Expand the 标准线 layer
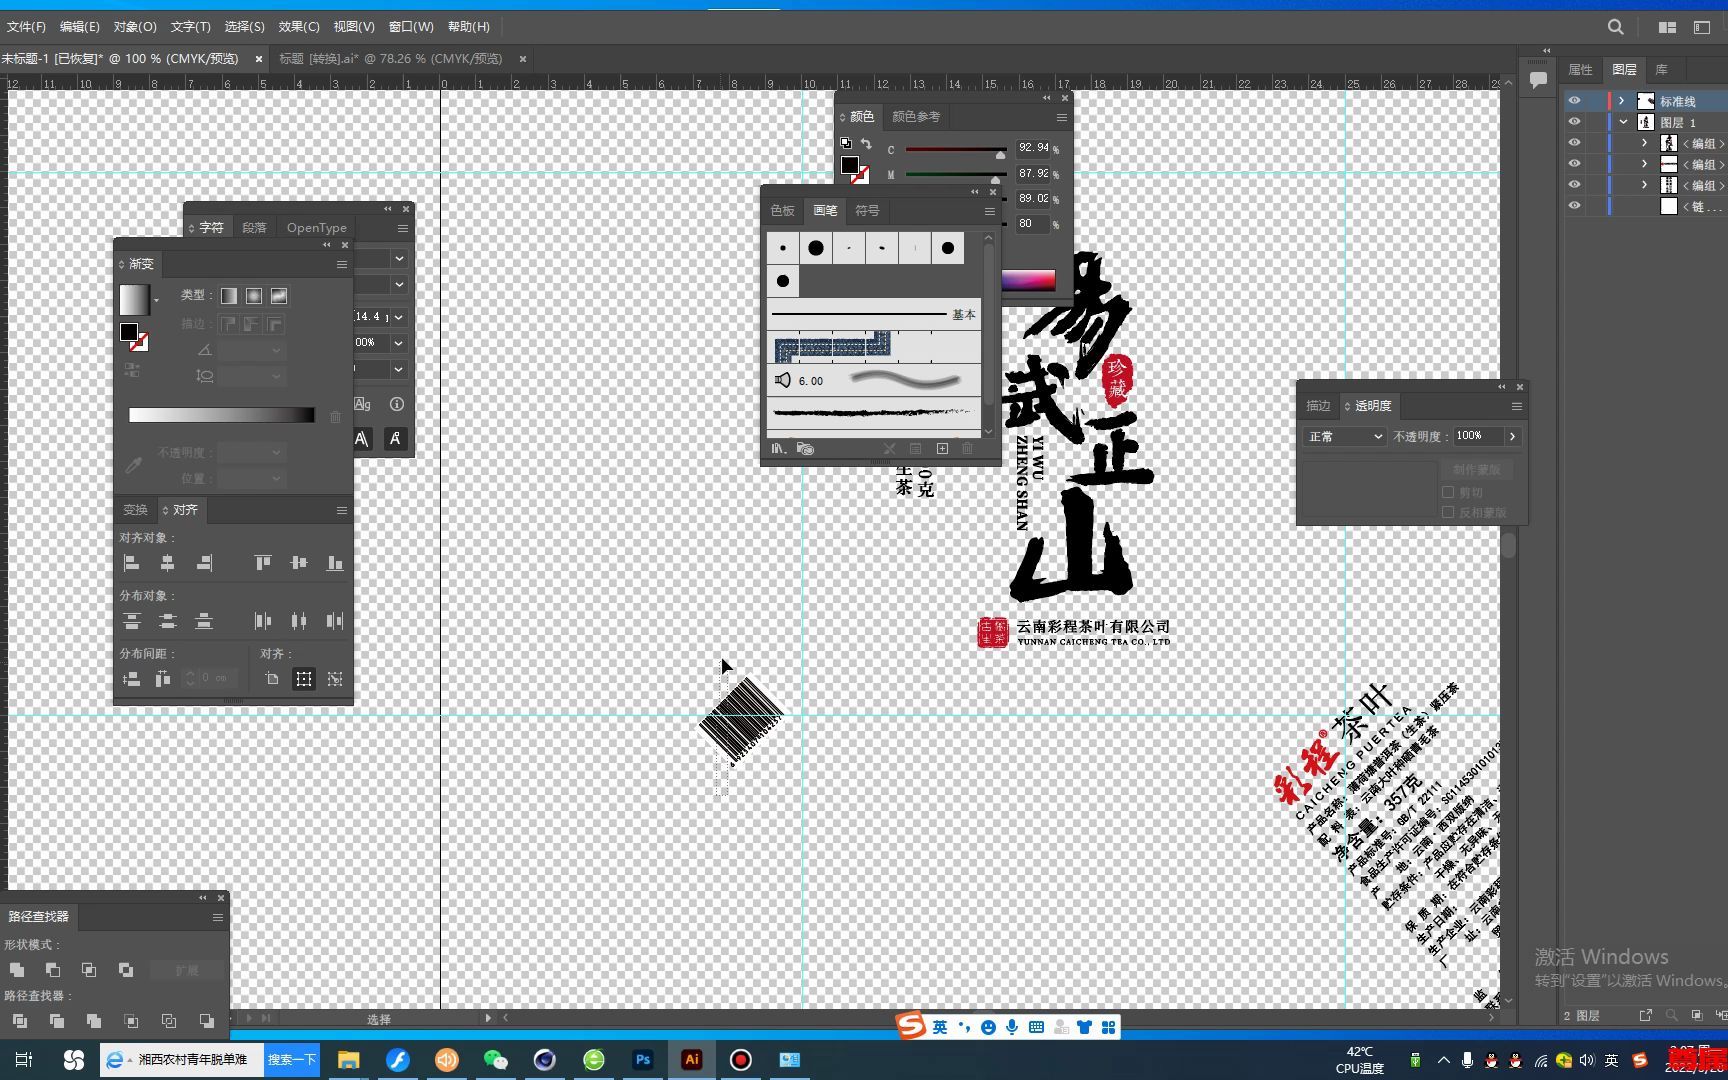This screenshot has height=1080, width=1728. tap(1622, 101)
